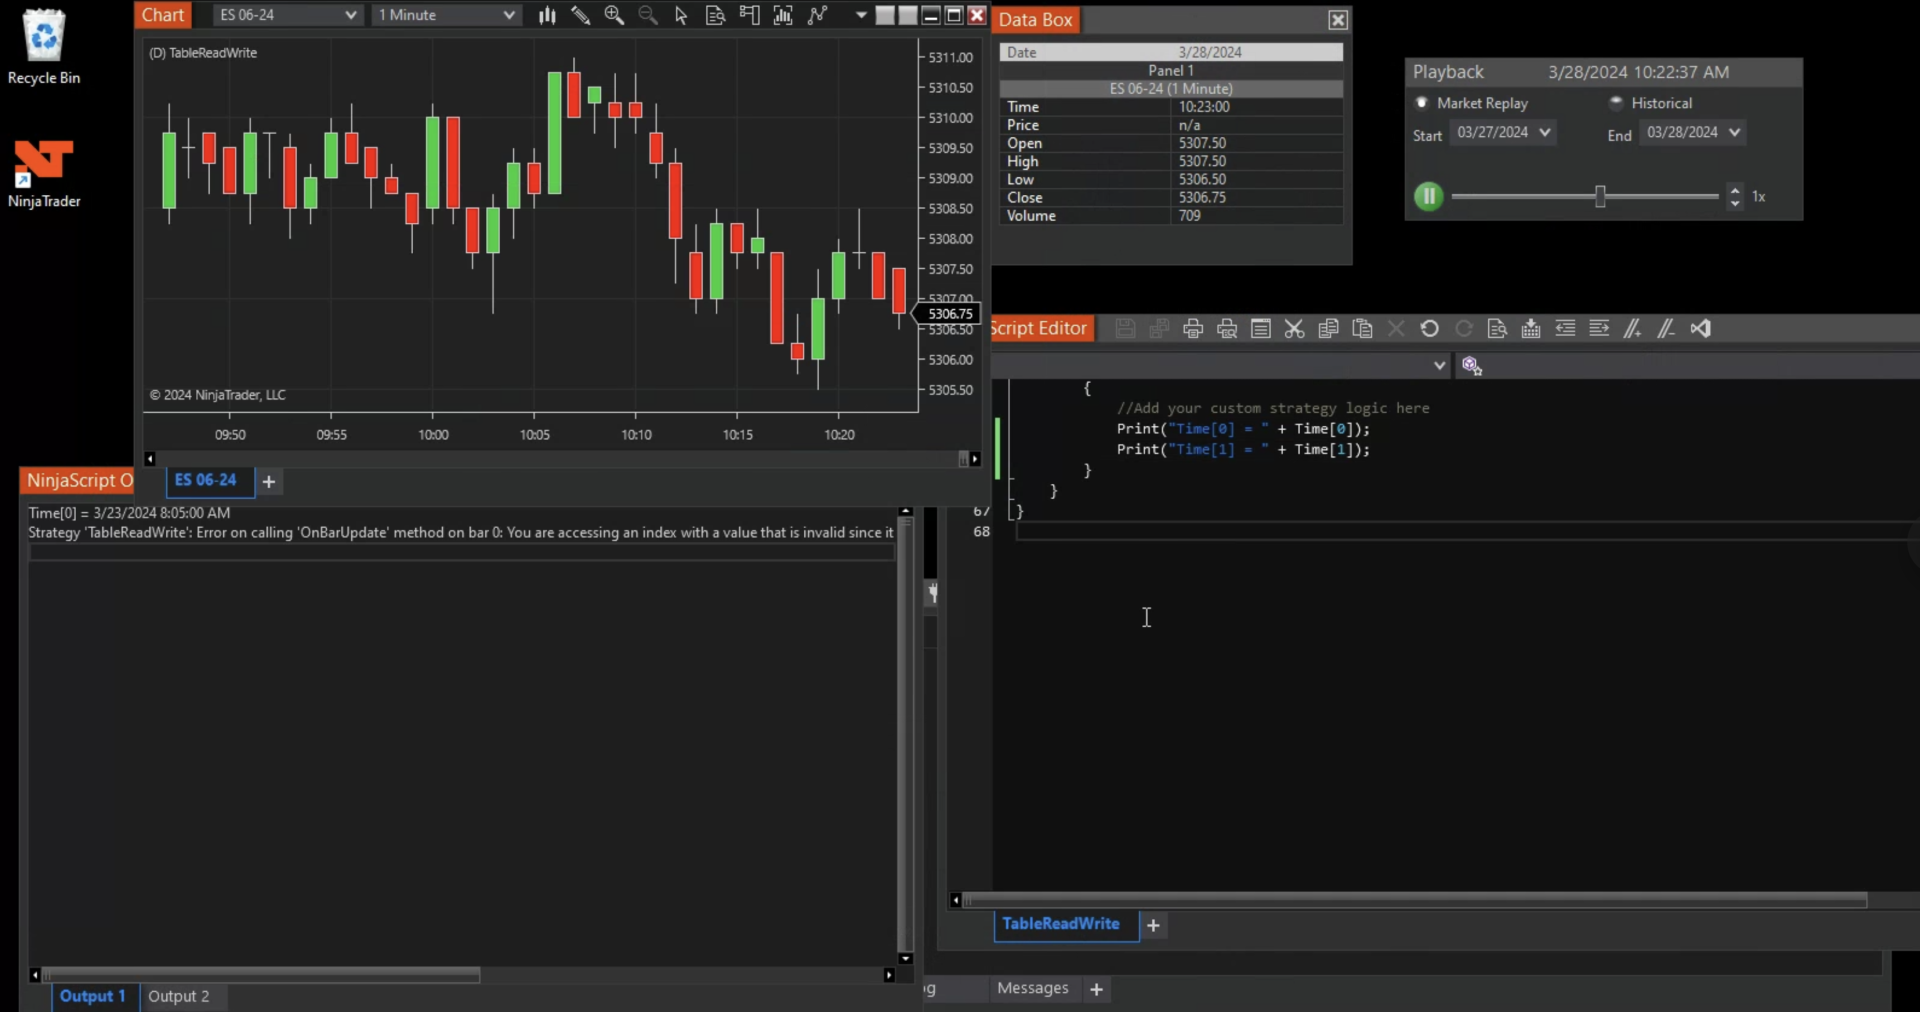The height and width of the screenshot is (1012, 1920).
Task: Switch to the Output 2 tab
Action: click(x=179, y=996)
